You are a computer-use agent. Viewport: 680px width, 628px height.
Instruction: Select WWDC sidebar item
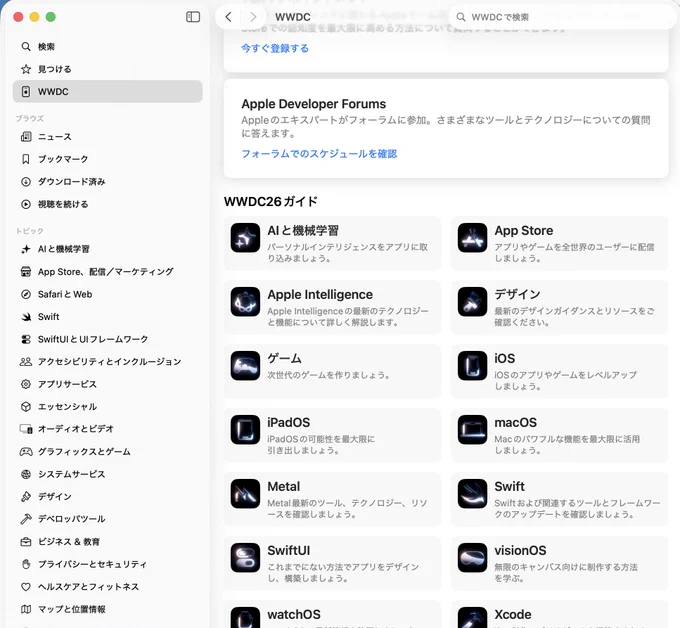click(108, 92)
